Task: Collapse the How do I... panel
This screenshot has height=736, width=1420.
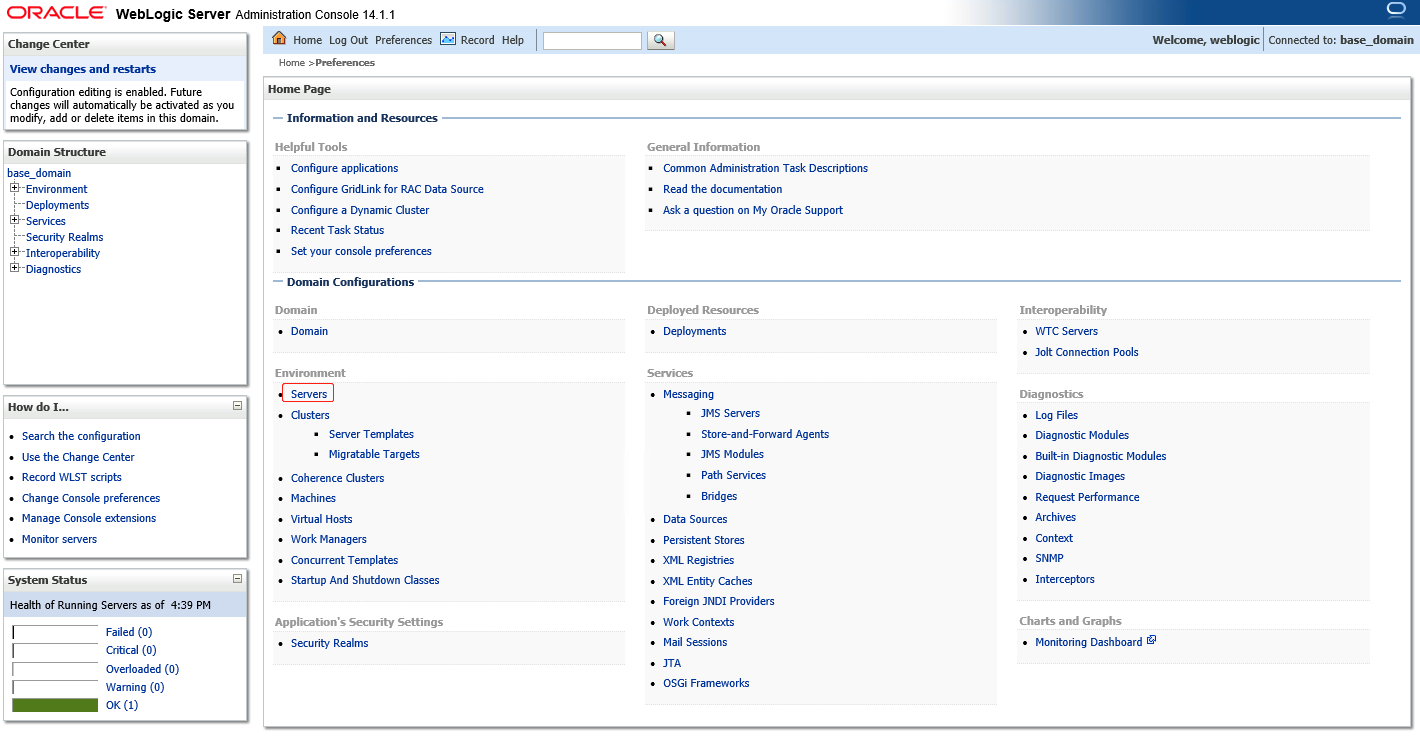Action: (237, 406)
